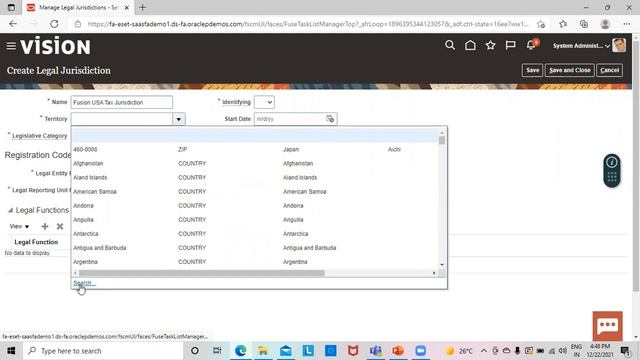Click the Save button
The height and width of the screenshot is (360, 640).
tap(532, 70)
